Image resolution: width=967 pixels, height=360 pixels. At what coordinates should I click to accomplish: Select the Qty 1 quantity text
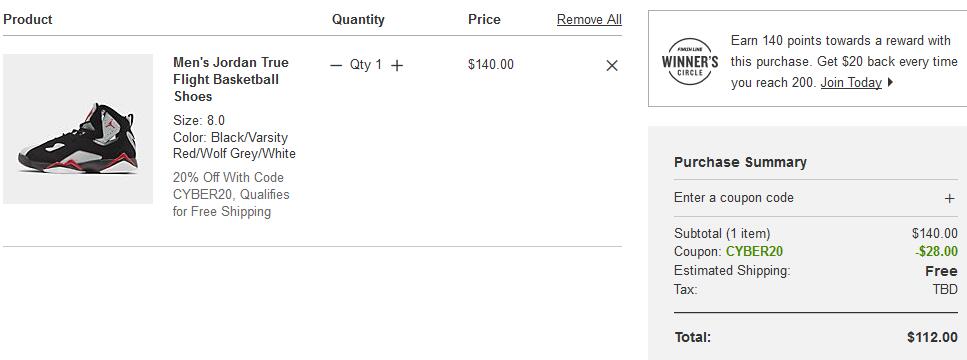point(366,65)
